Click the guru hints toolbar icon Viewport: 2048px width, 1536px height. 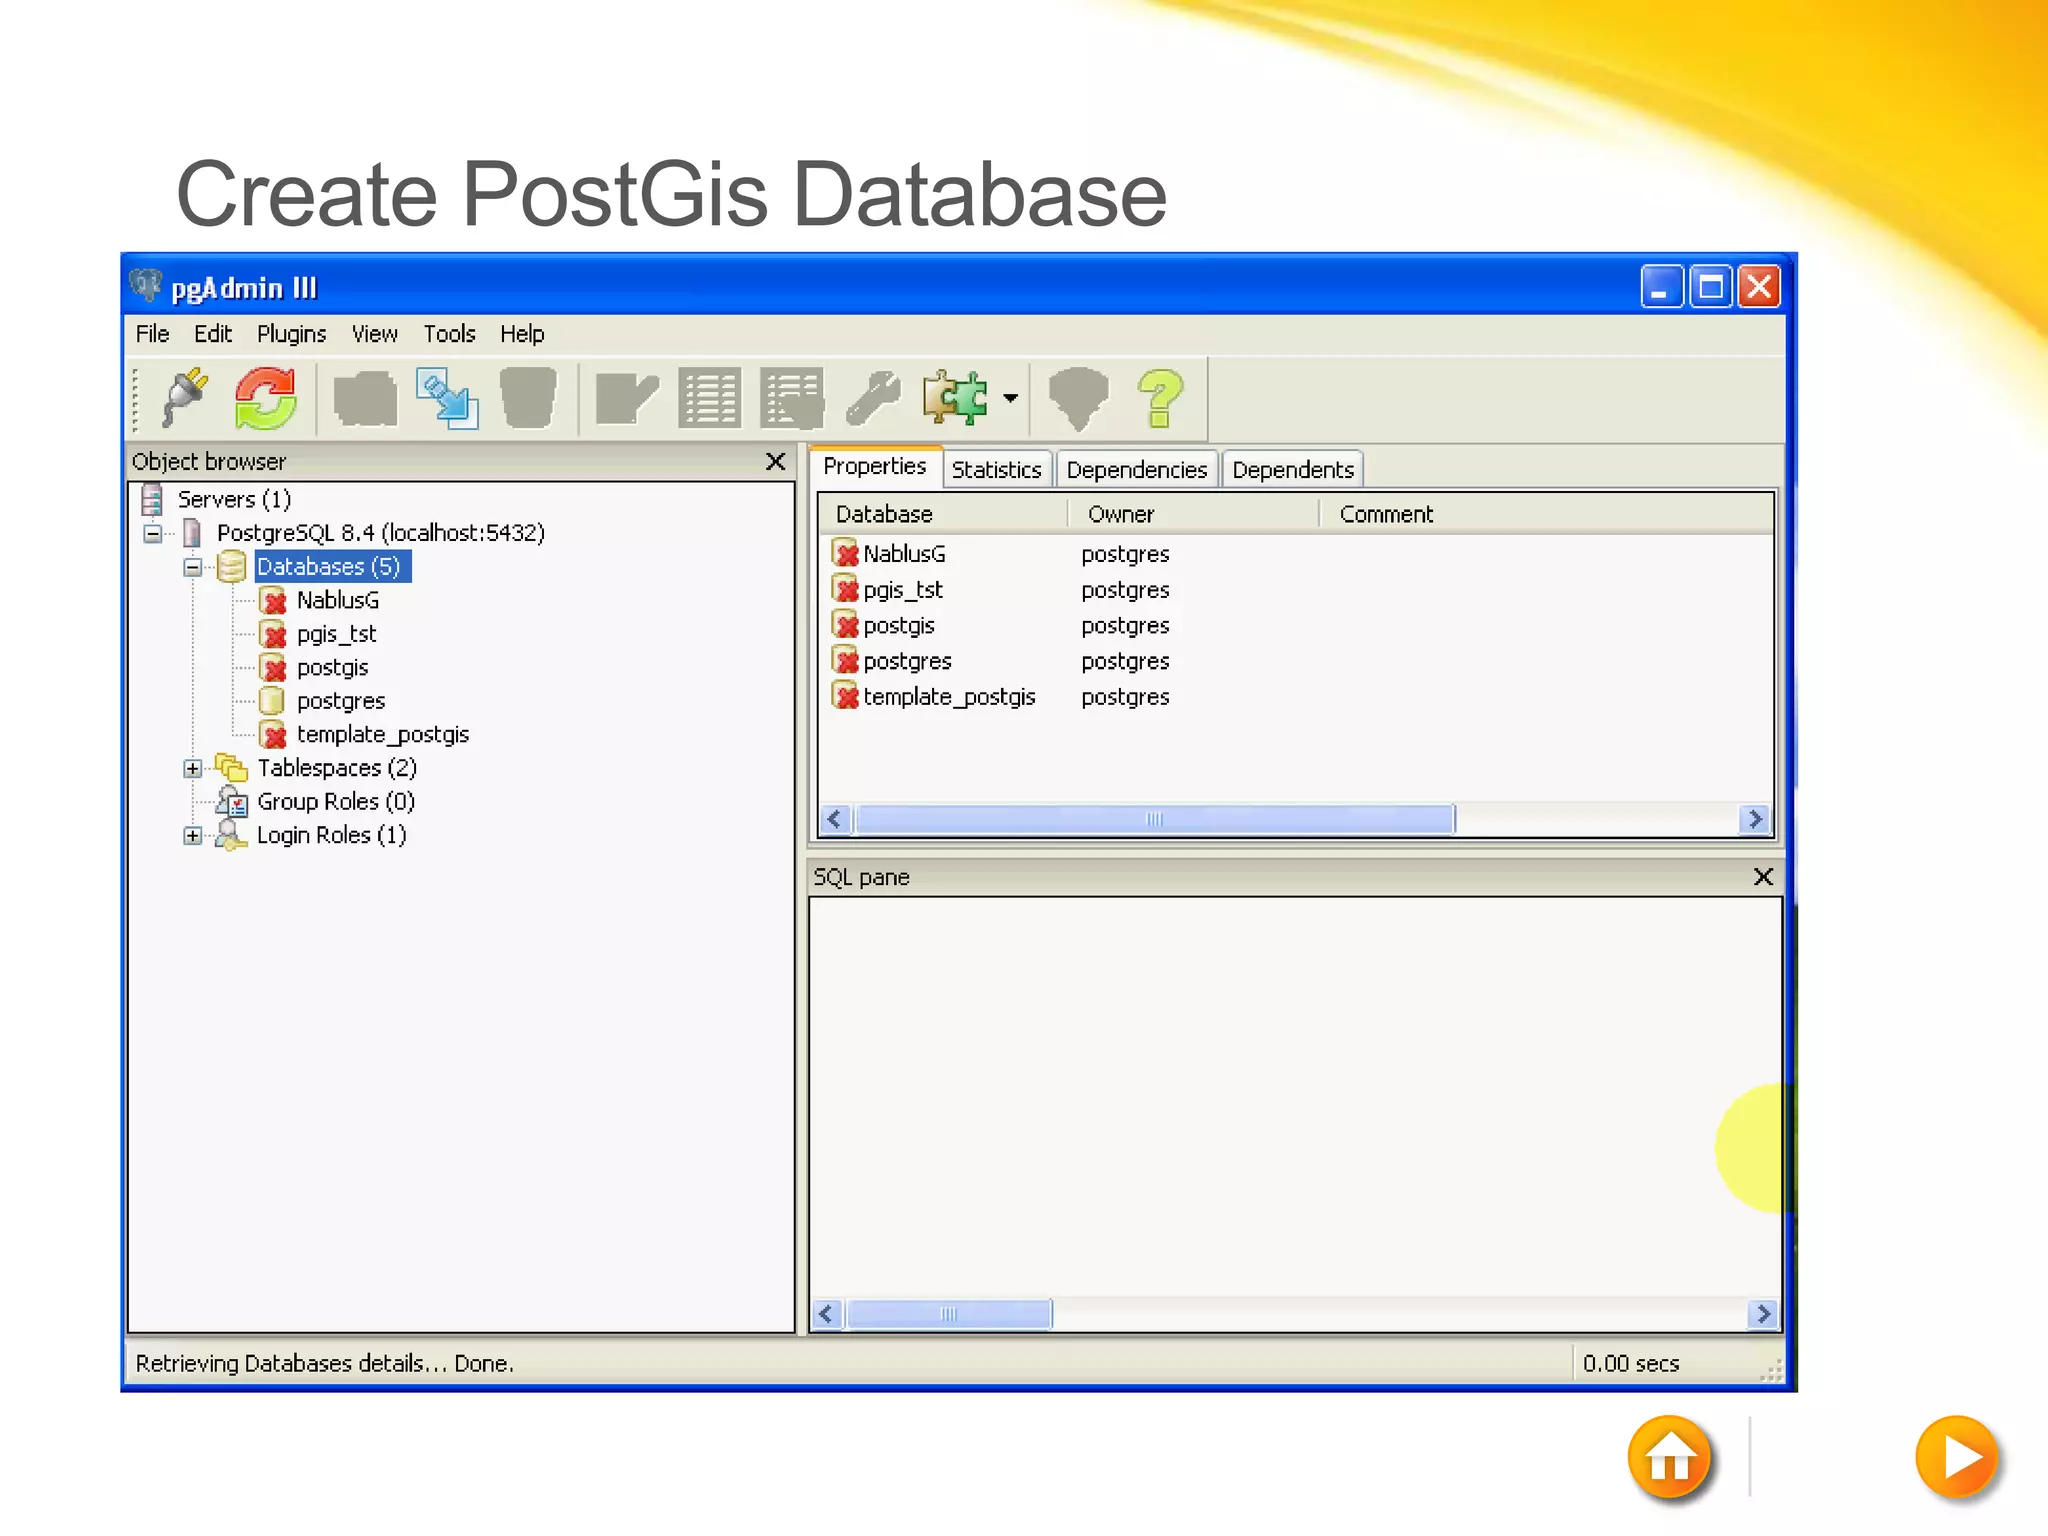click(1078, 398)
